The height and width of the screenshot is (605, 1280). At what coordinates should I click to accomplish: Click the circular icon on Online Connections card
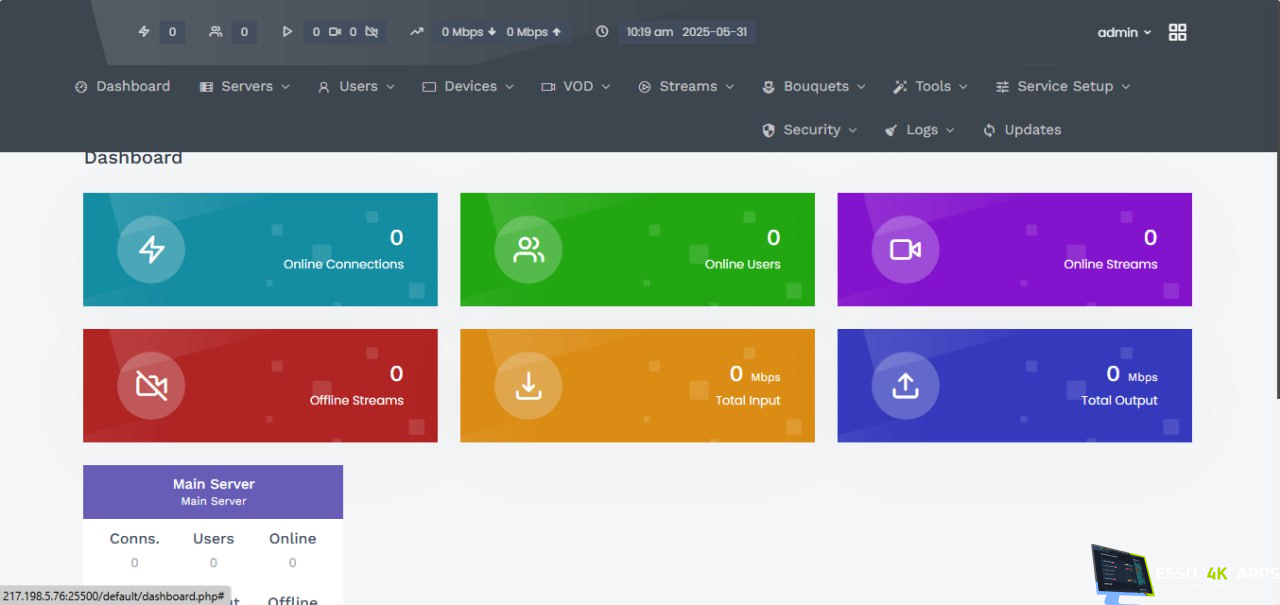[151, 249]
